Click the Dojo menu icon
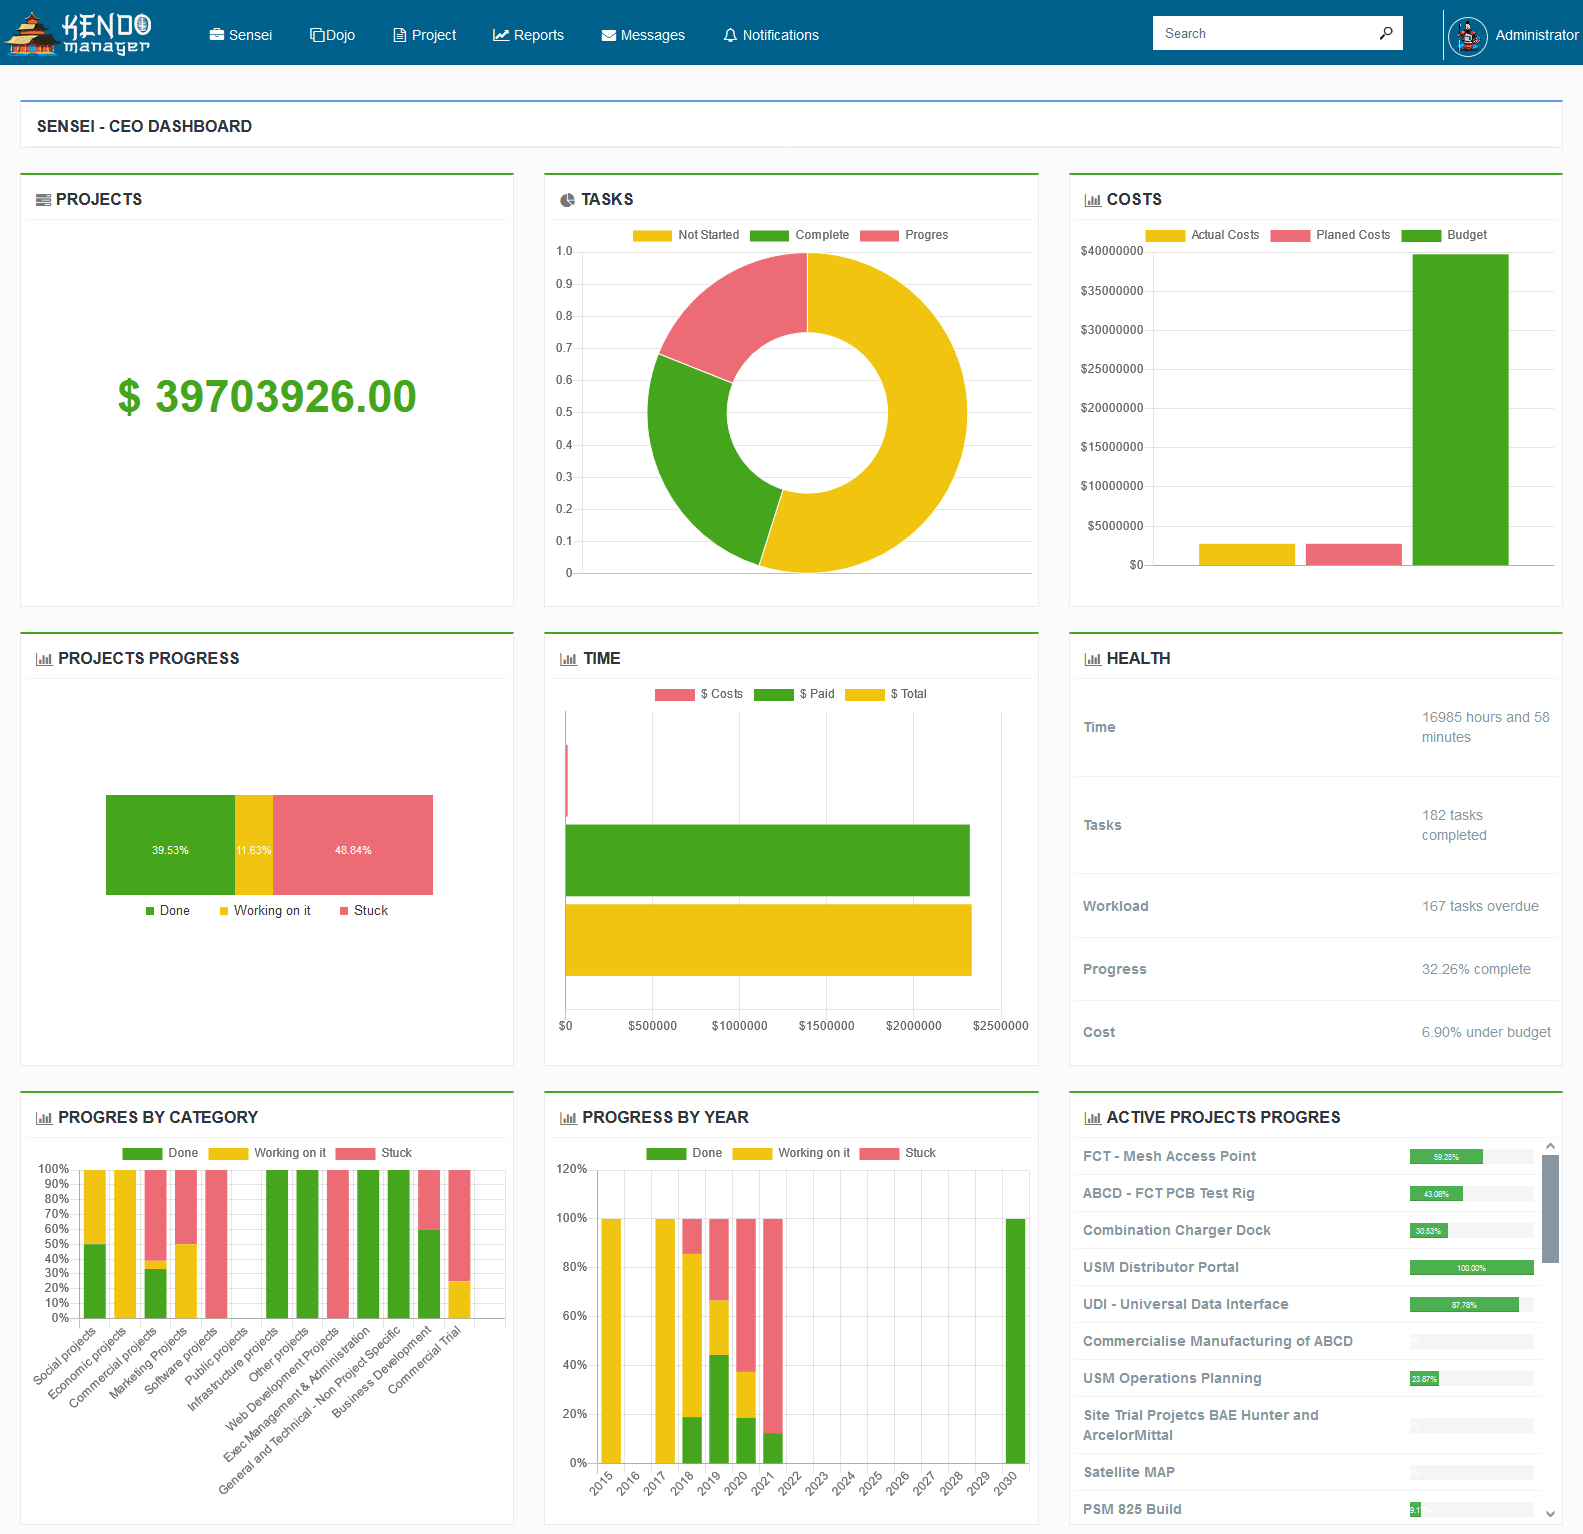1583x1534 pixels. tap(317, 35)
